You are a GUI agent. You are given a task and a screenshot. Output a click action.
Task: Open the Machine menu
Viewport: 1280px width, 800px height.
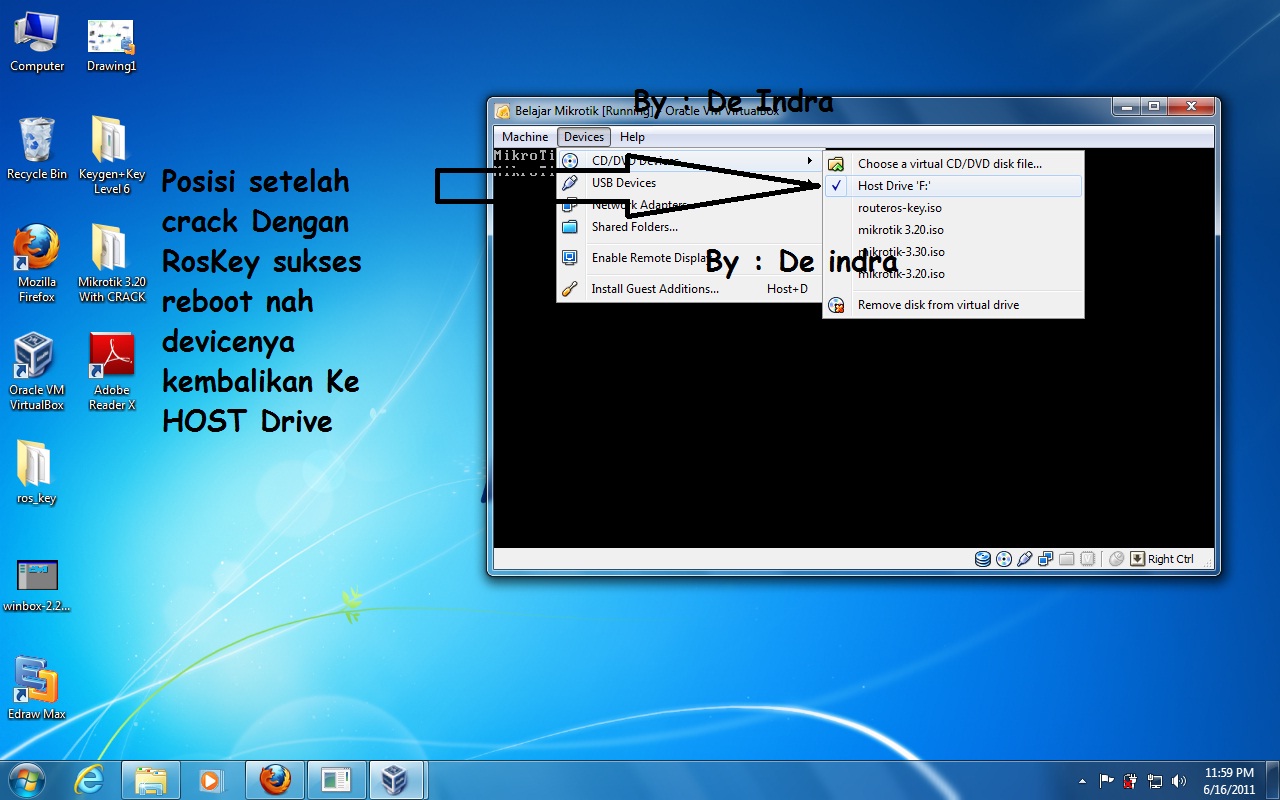[523, 136]
